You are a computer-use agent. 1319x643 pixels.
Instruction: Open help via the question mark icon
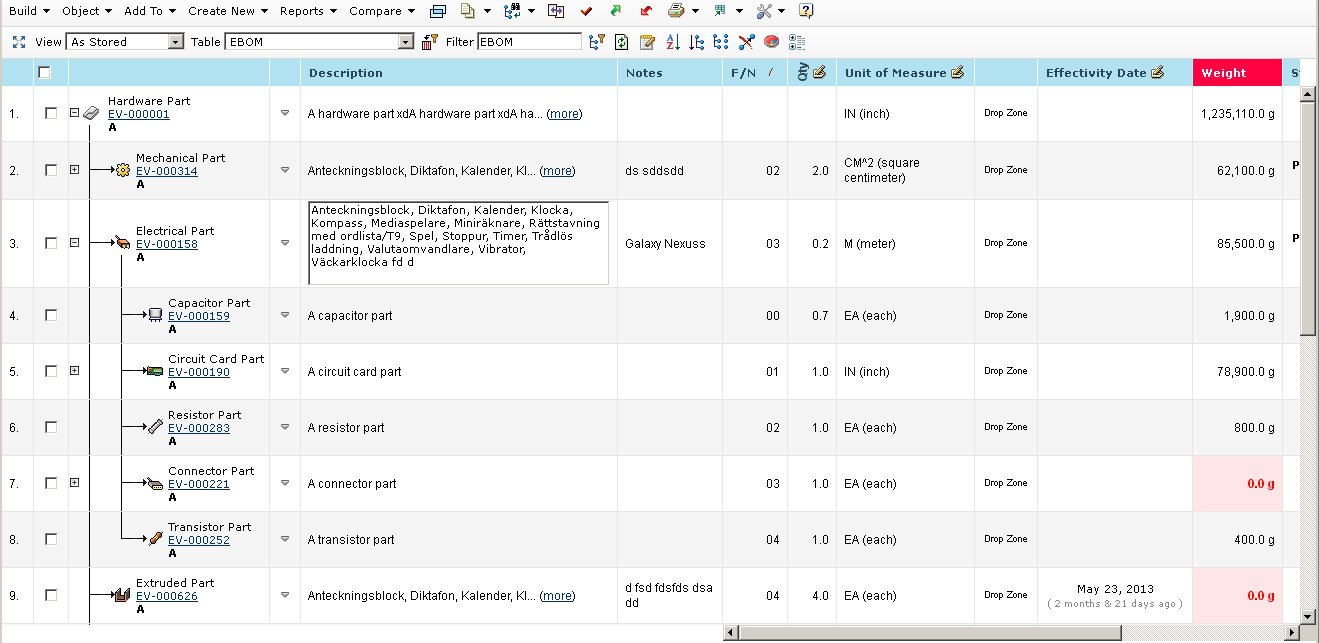806,11
